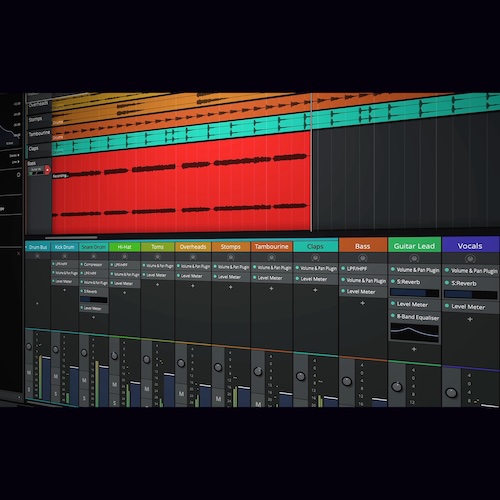This screenshot has width=500, height=500.
Task: Mute the Drum Bus channel
Action: [29, 372]
